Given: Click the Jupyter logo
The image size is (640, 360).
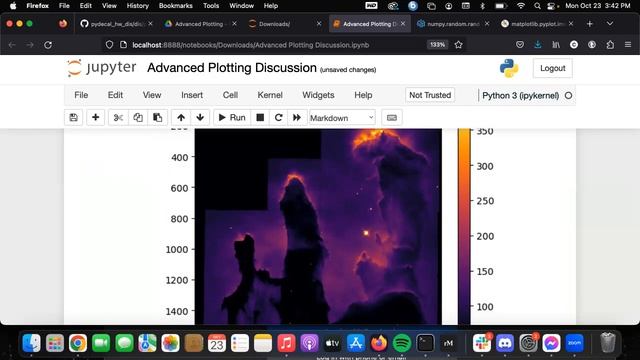Looking at the screenshot, I should coord(102,68).
